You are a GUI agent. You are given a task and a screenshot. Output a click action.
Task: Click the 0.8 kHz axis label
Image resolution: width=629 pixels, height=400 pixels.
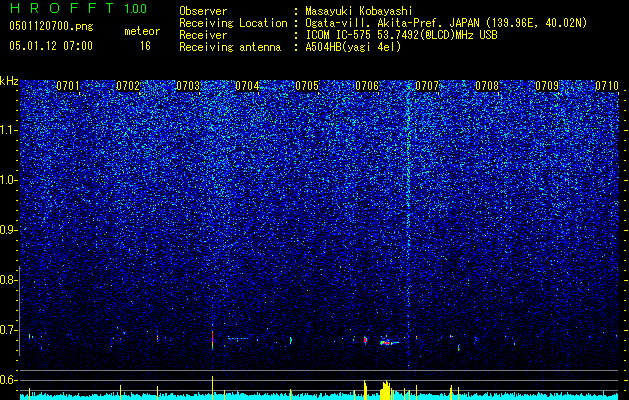[9, 280]
